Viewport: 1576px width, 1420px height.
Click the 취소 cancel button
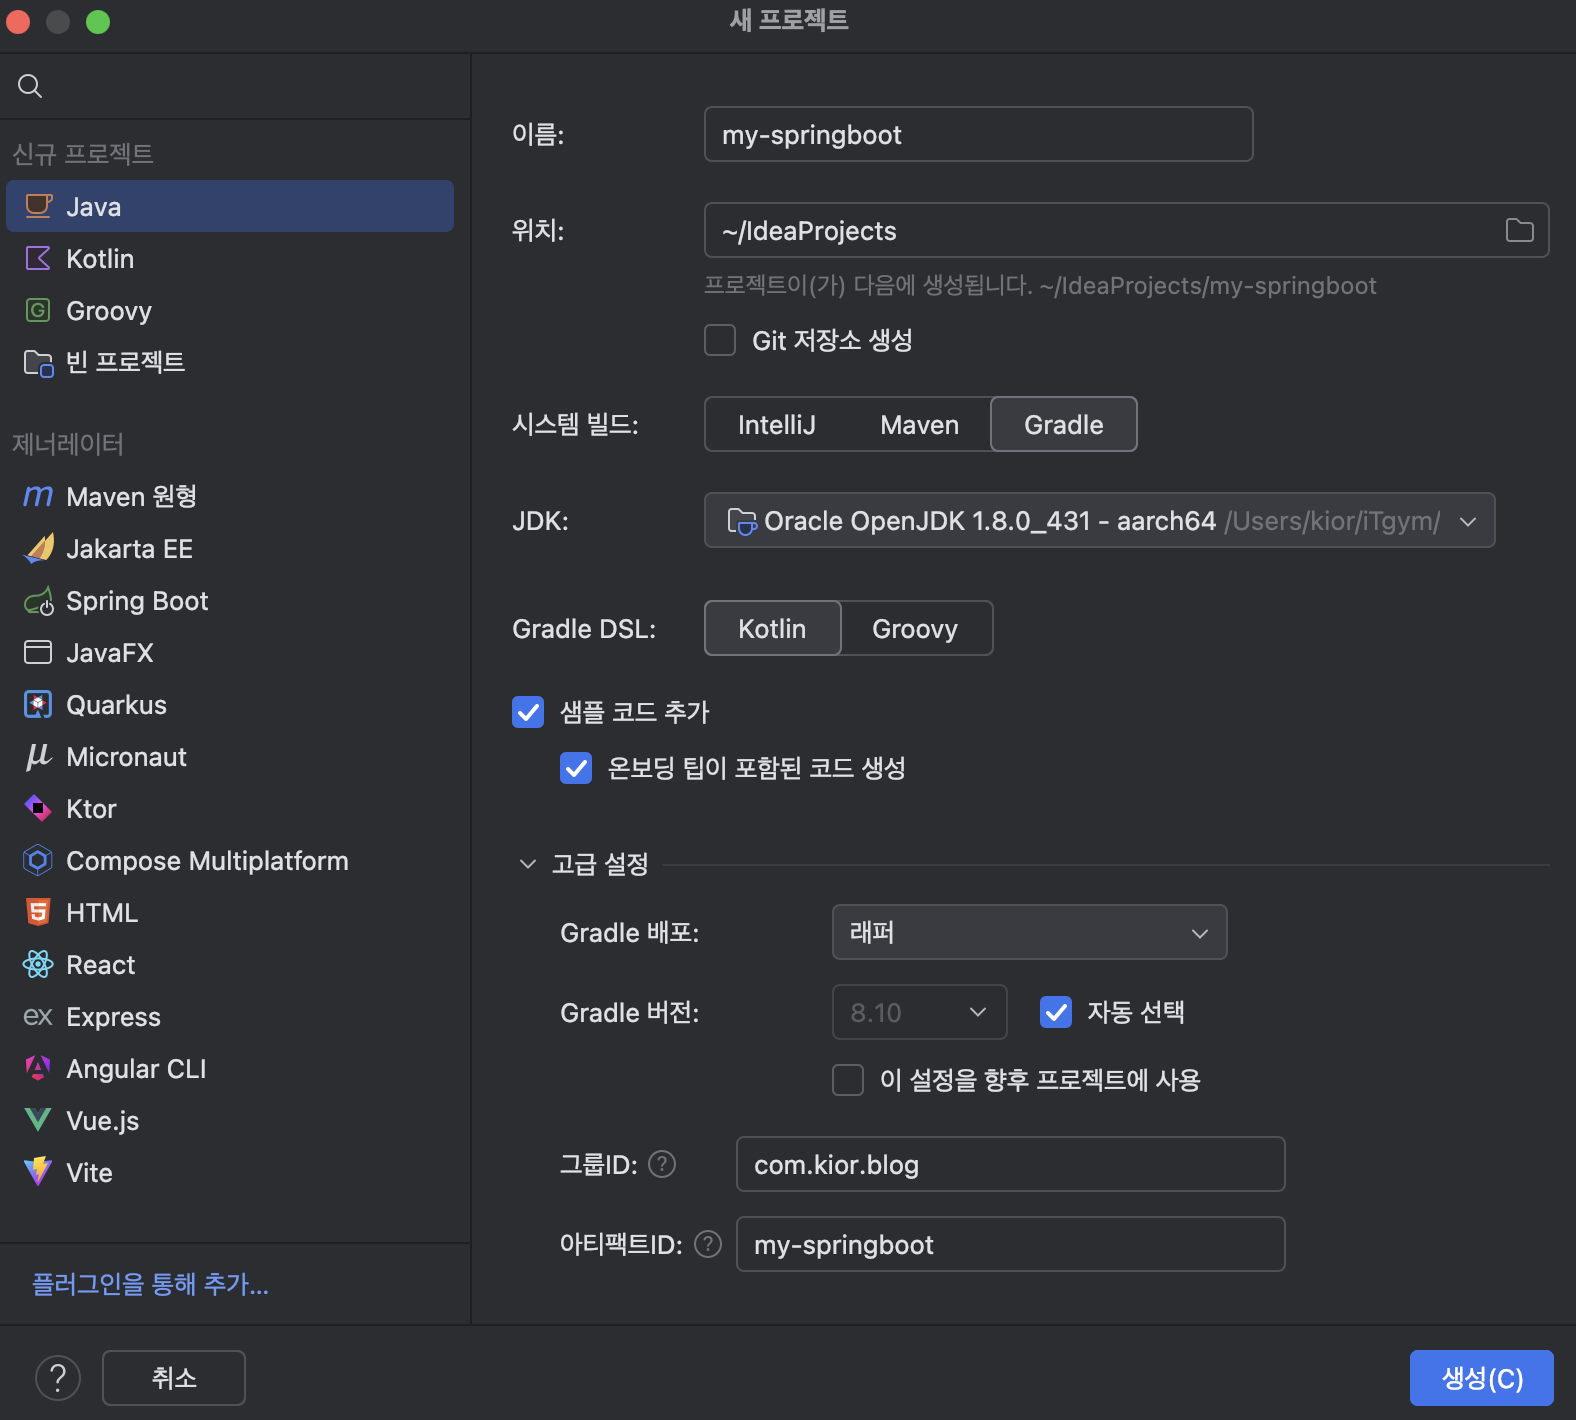point(174,1378)
